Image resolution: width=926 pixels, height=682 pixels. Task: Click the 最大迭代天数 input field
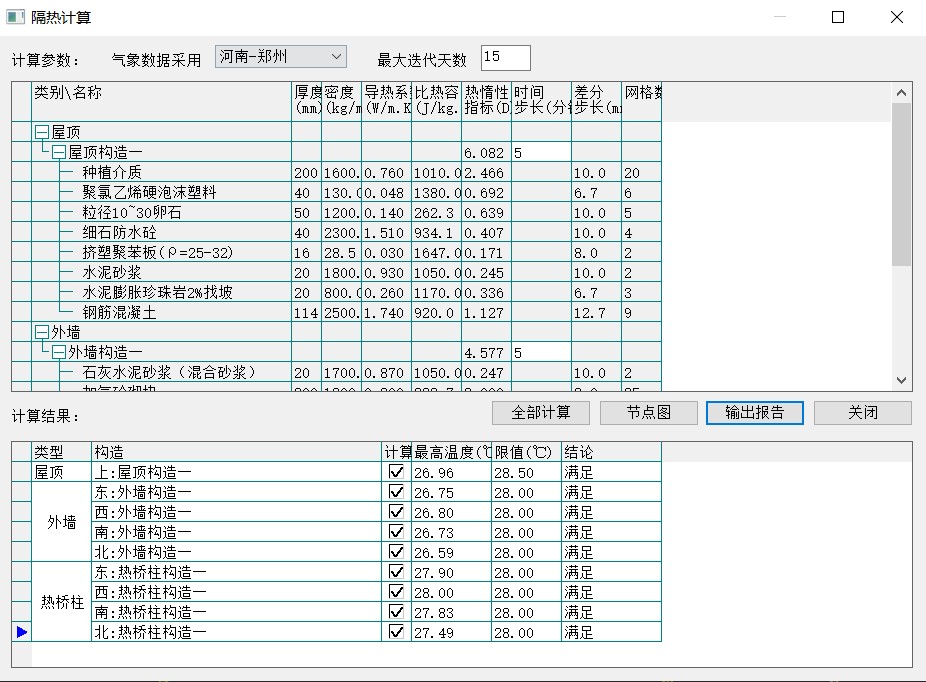505,58
